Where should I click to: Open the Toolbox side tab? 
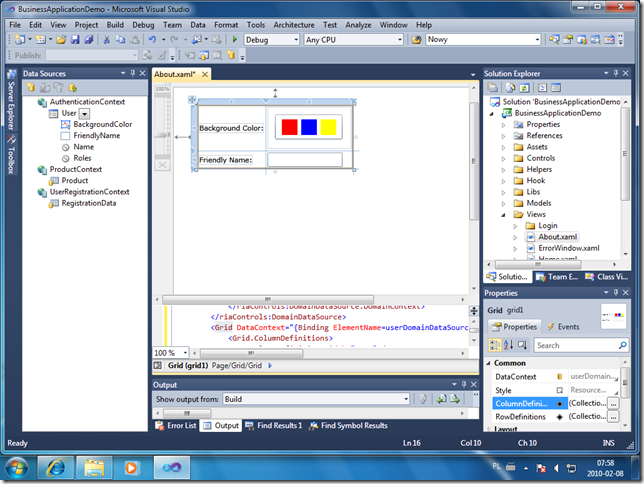point(11,155)
